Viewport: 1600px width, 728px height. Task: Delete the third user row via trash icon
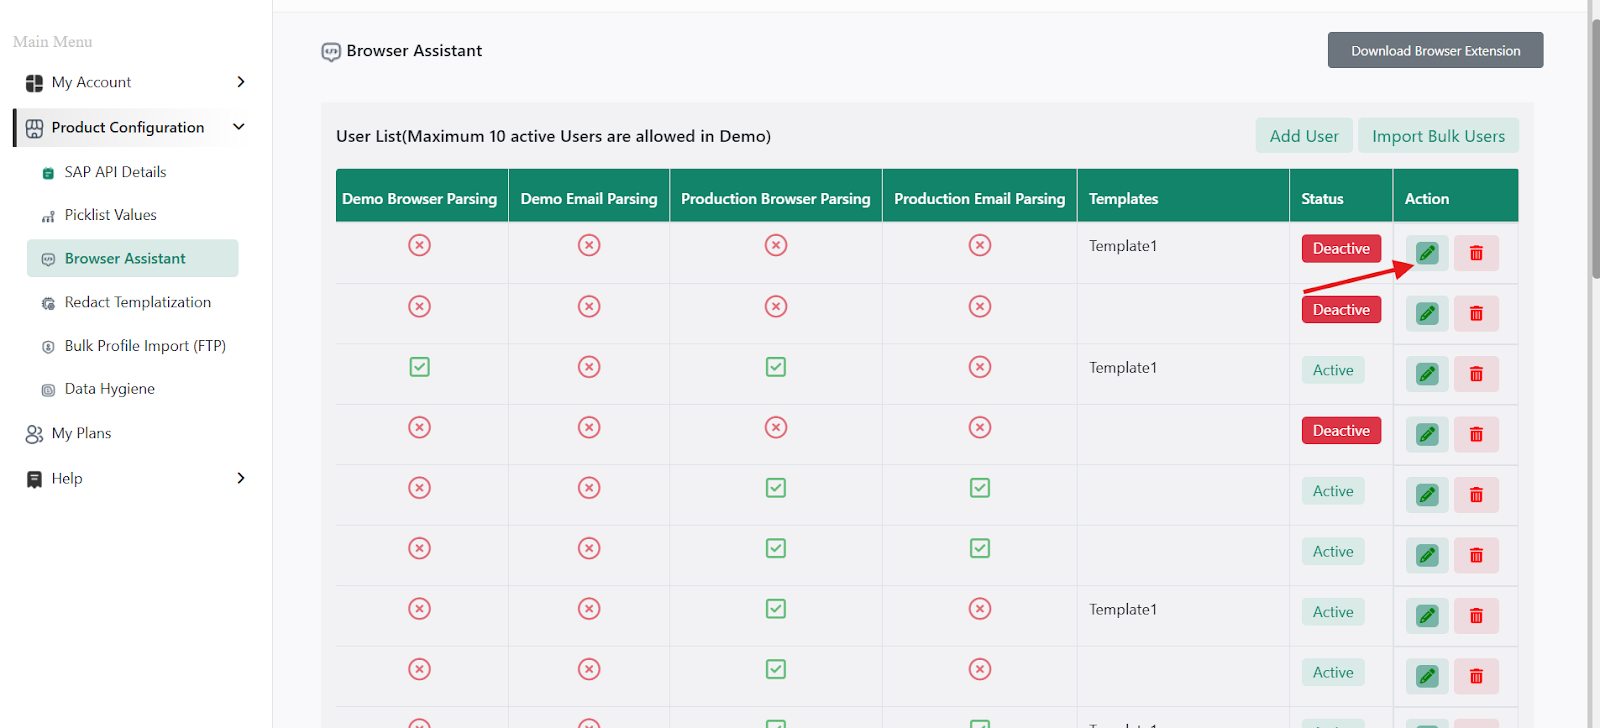click(x=1476, y=374)
